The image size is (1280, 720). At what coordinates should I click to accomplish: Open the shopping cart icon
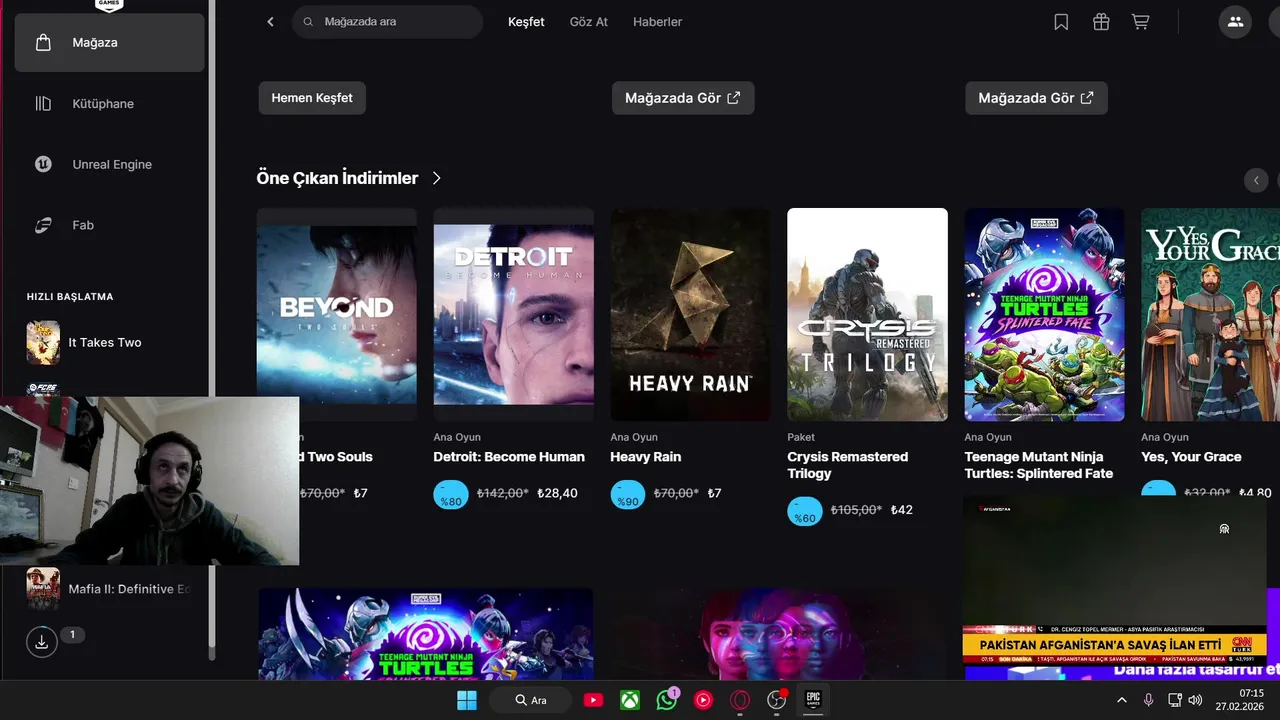click(1140, 22)
